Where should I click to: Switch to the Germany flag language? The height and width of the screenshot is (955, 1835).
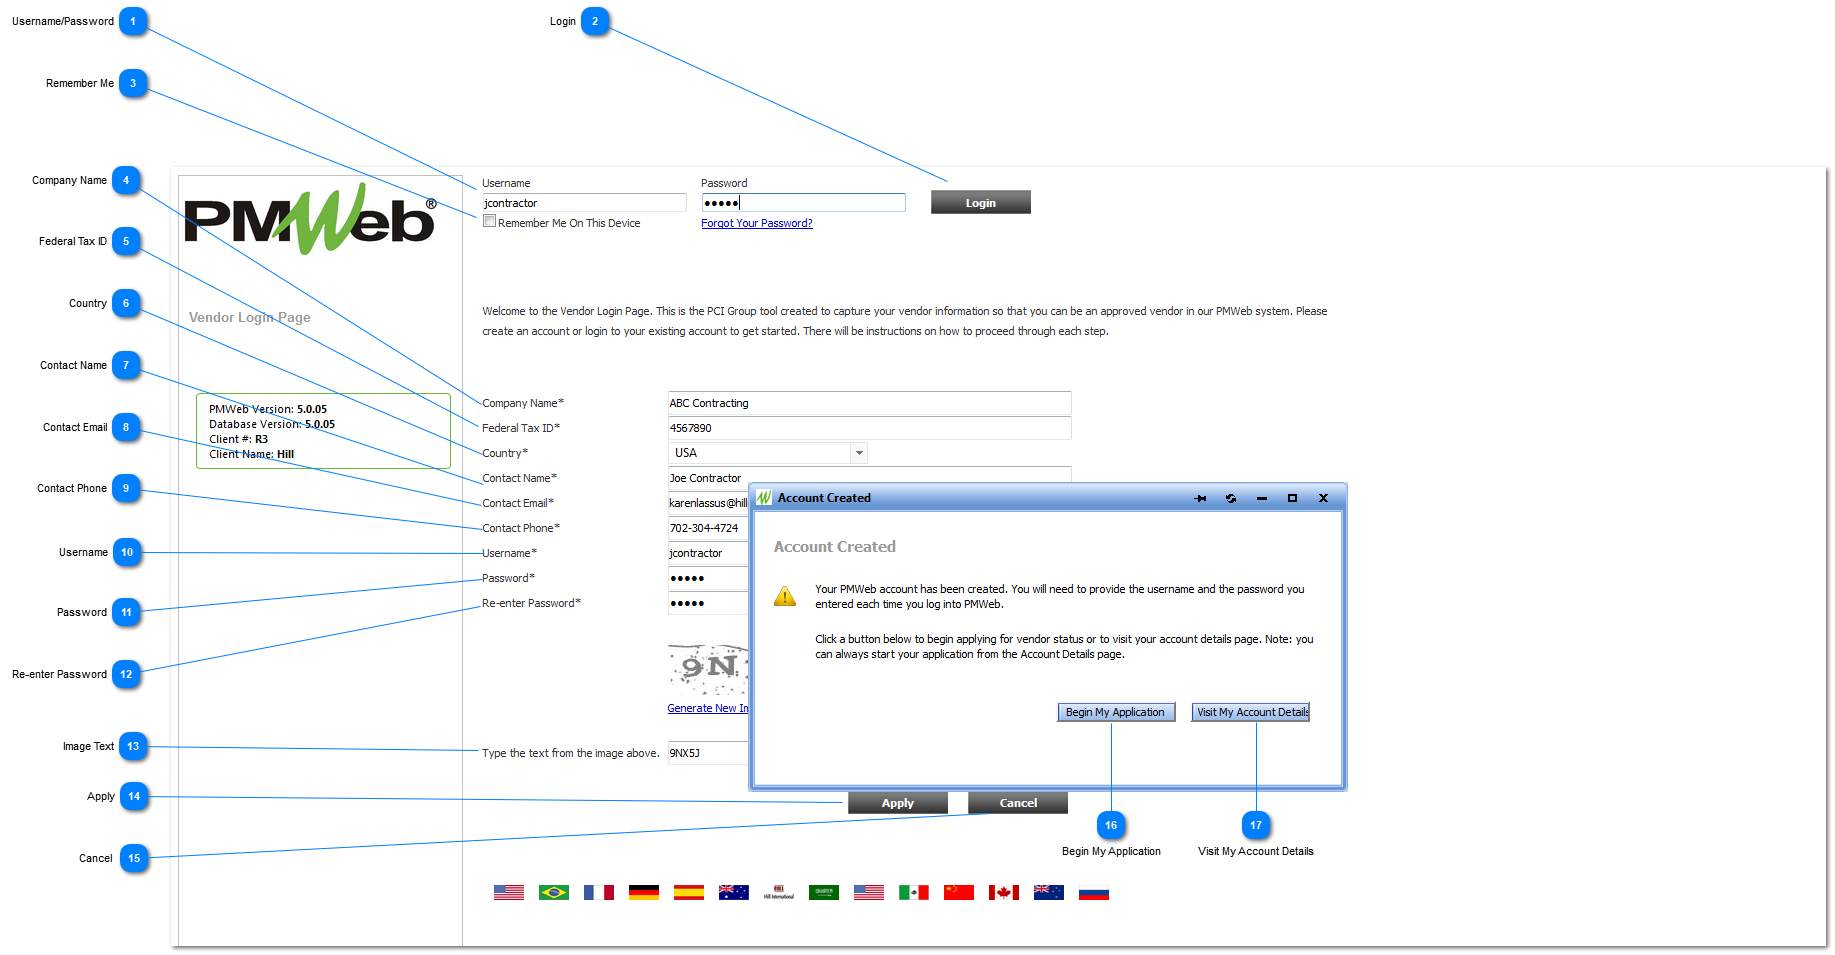(643, 892)
